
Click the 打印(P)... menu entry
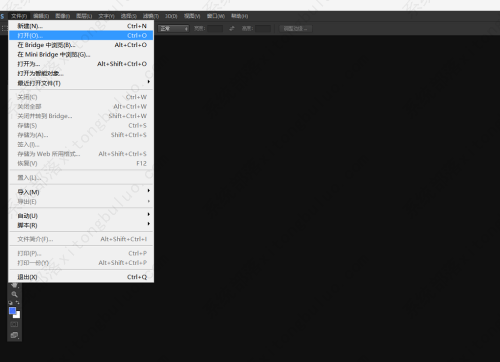[81, 253]
